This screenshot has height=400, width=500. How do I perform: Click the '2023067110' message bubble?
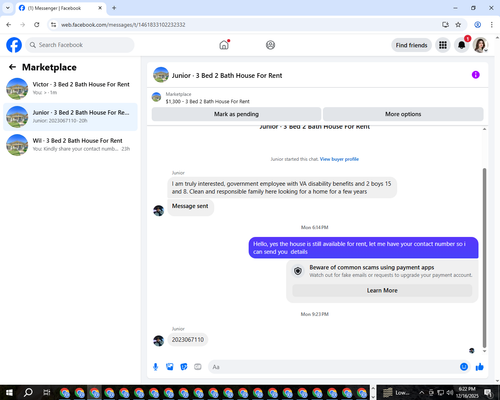188,340
